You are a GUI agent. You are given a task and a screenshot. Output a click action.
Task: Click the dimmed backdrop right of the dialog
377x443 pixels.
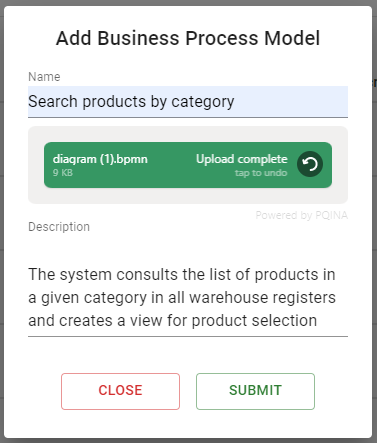375,221
